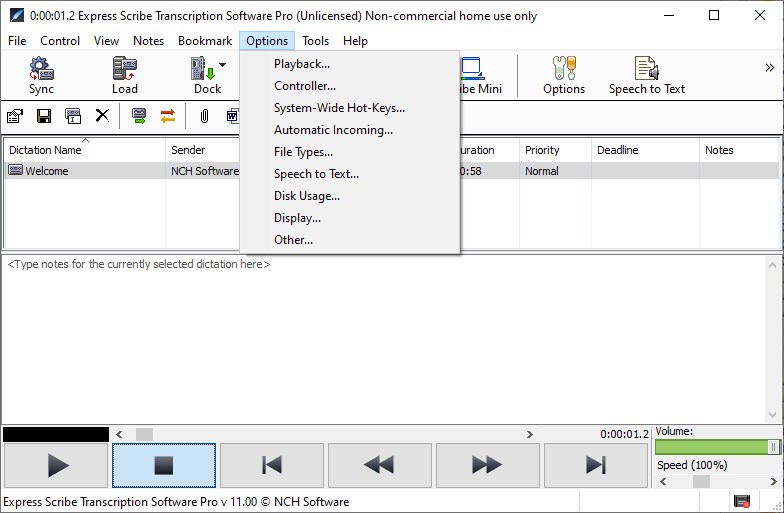Viewport: 784px width, 513px height.
Task: Click the Go to Start button
Action: point(272,465)
